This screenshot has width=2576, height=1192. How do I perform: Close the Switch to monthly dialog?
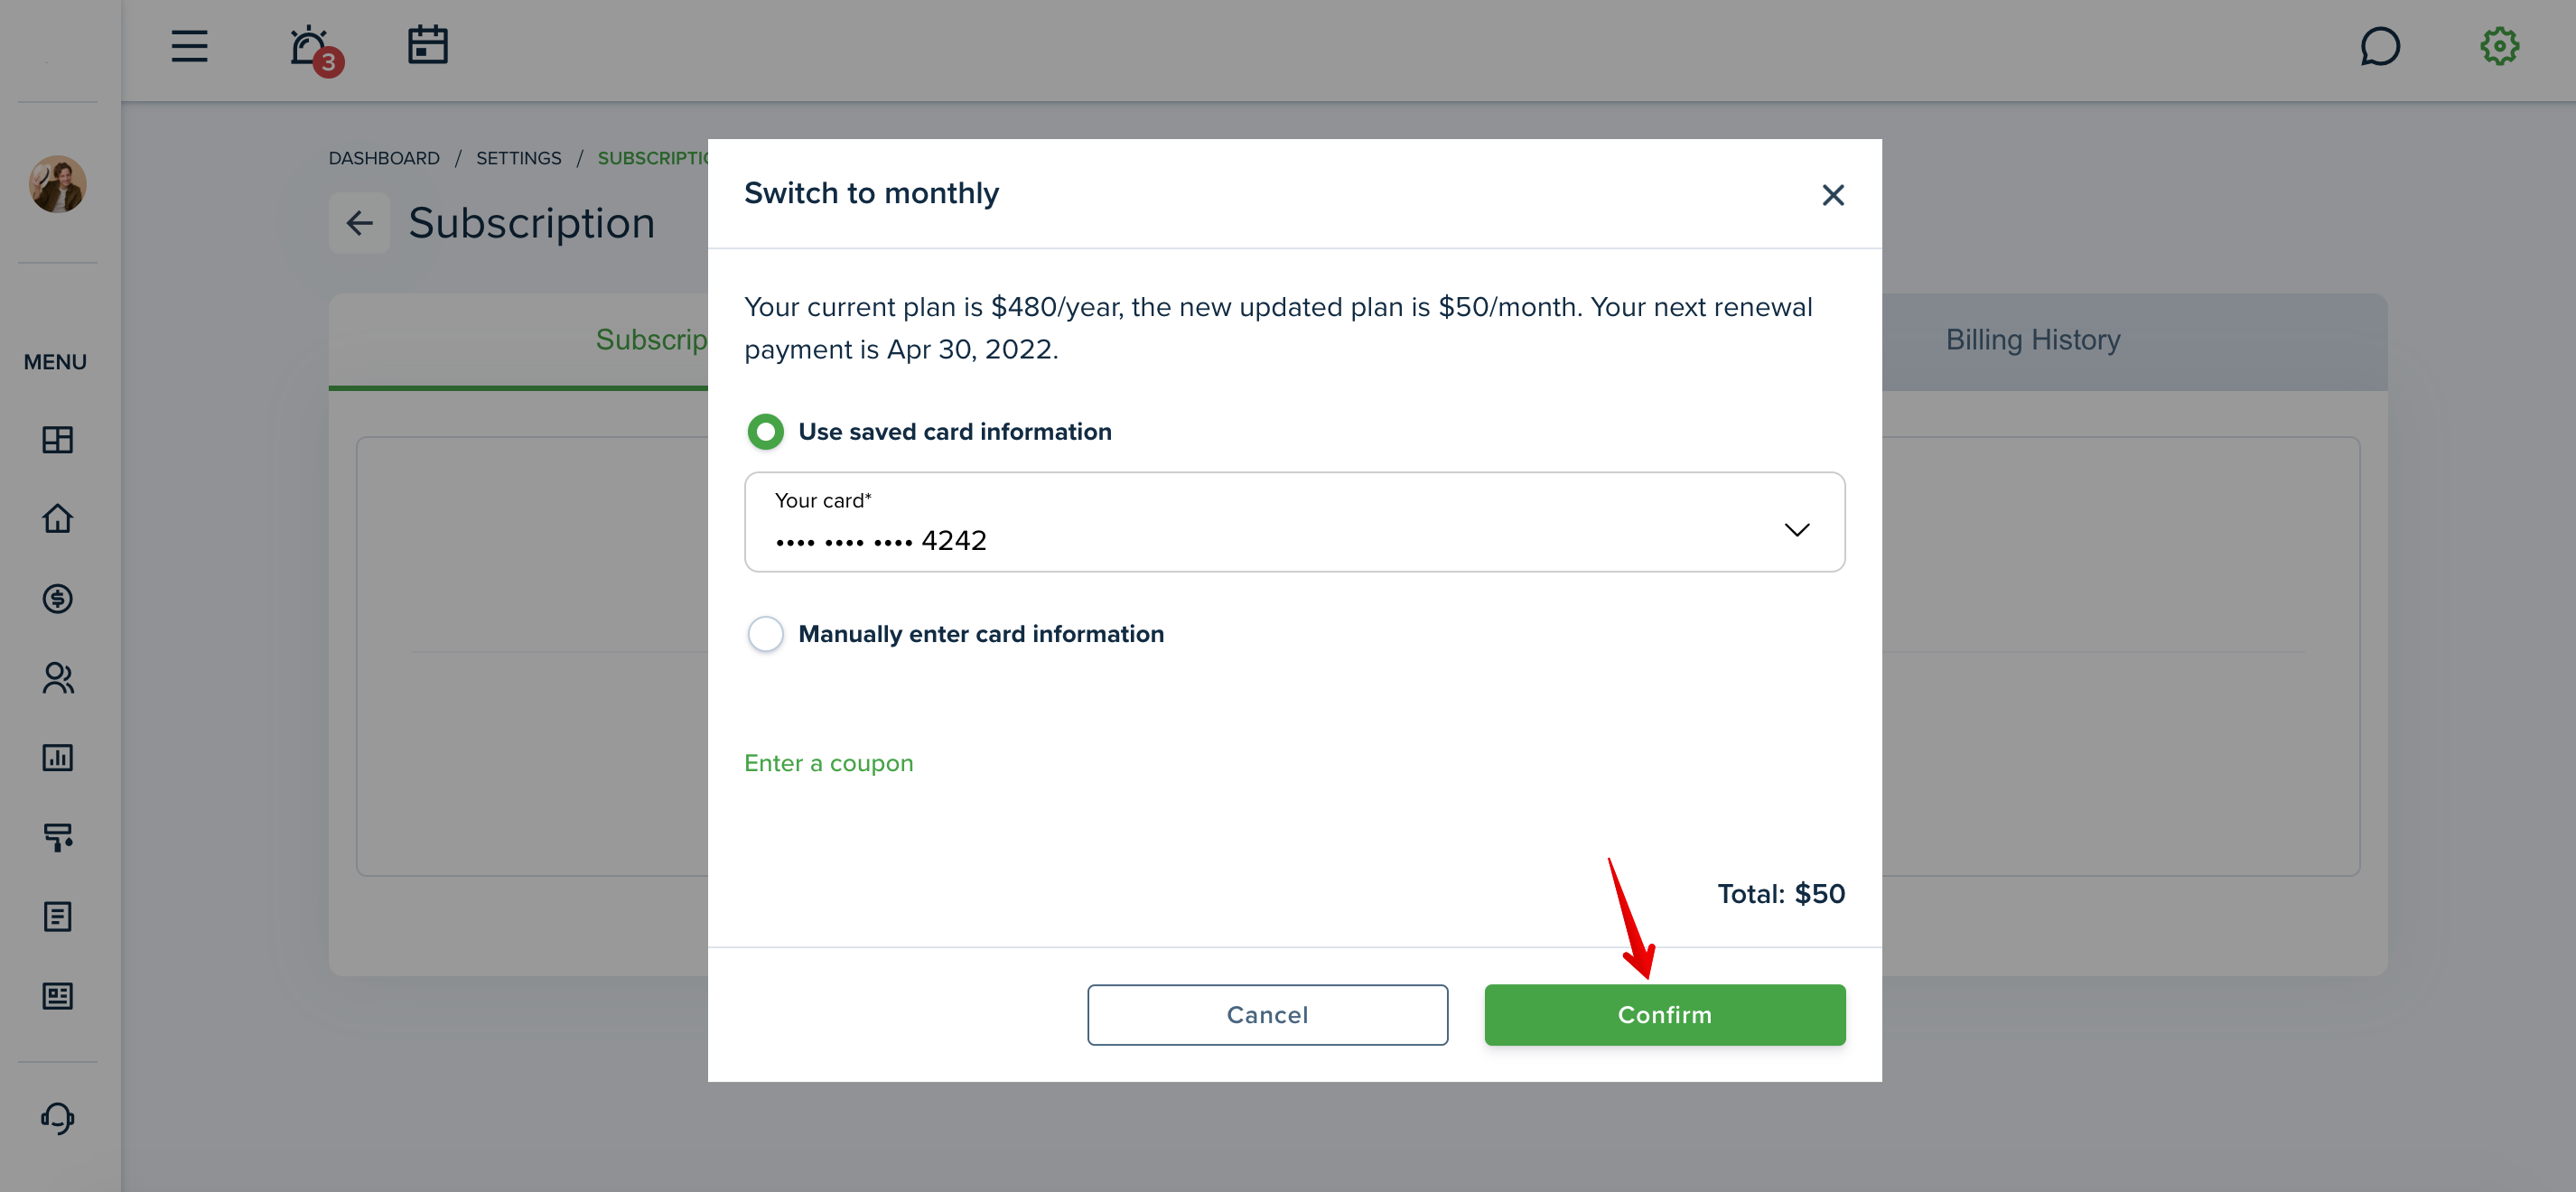(x=1832, y=195)
